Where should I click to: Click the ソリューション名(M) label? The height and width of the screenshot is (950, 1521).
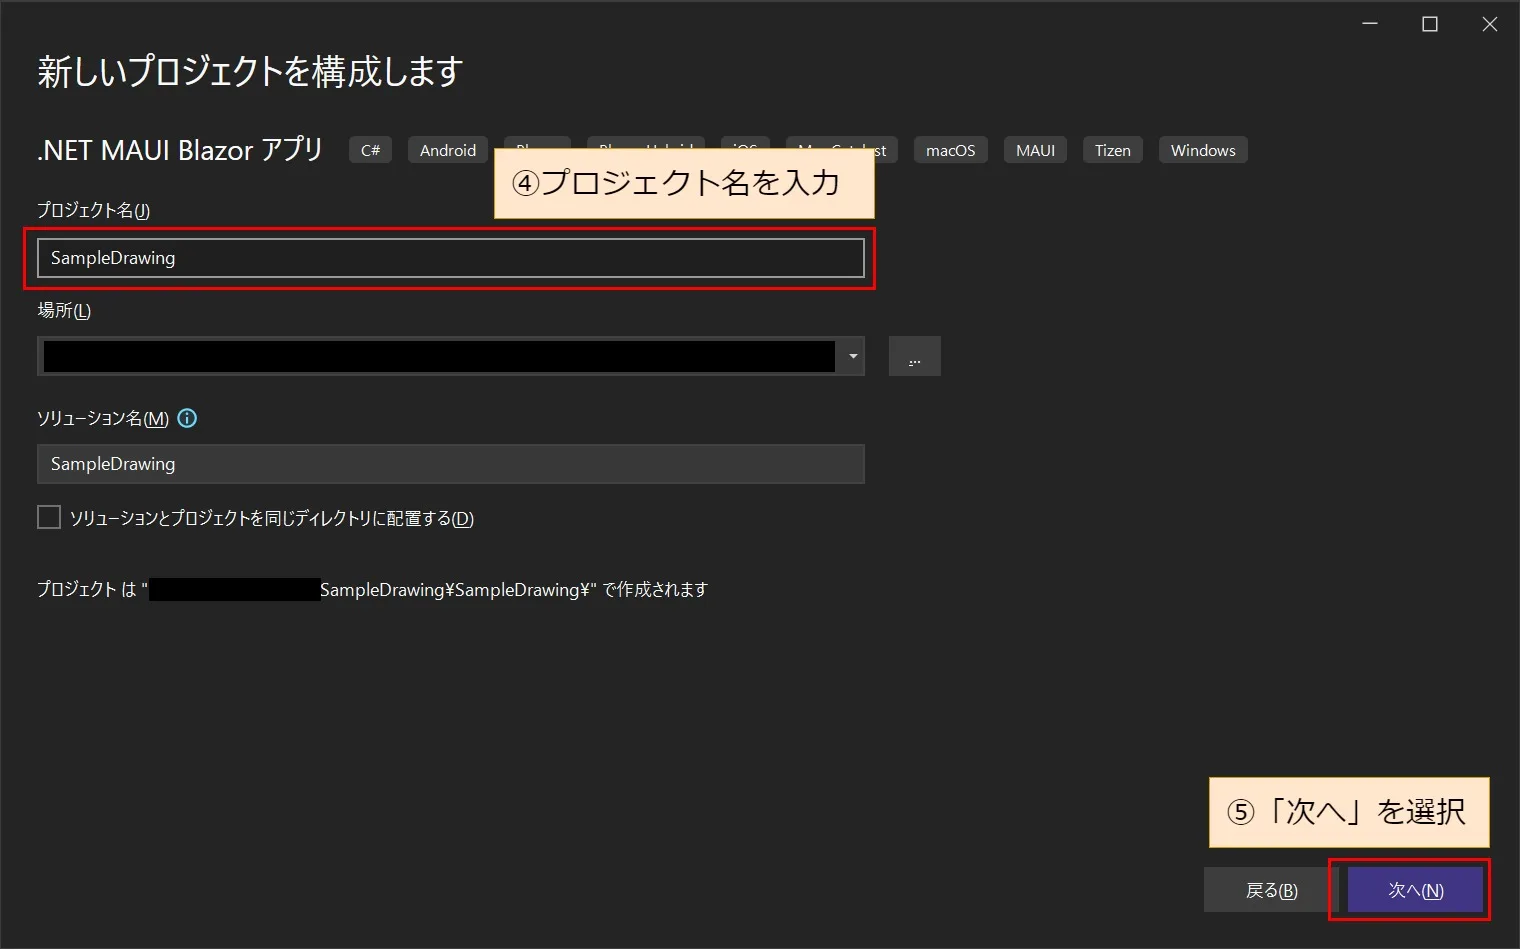pyautogui.click(x=103, y=419)
